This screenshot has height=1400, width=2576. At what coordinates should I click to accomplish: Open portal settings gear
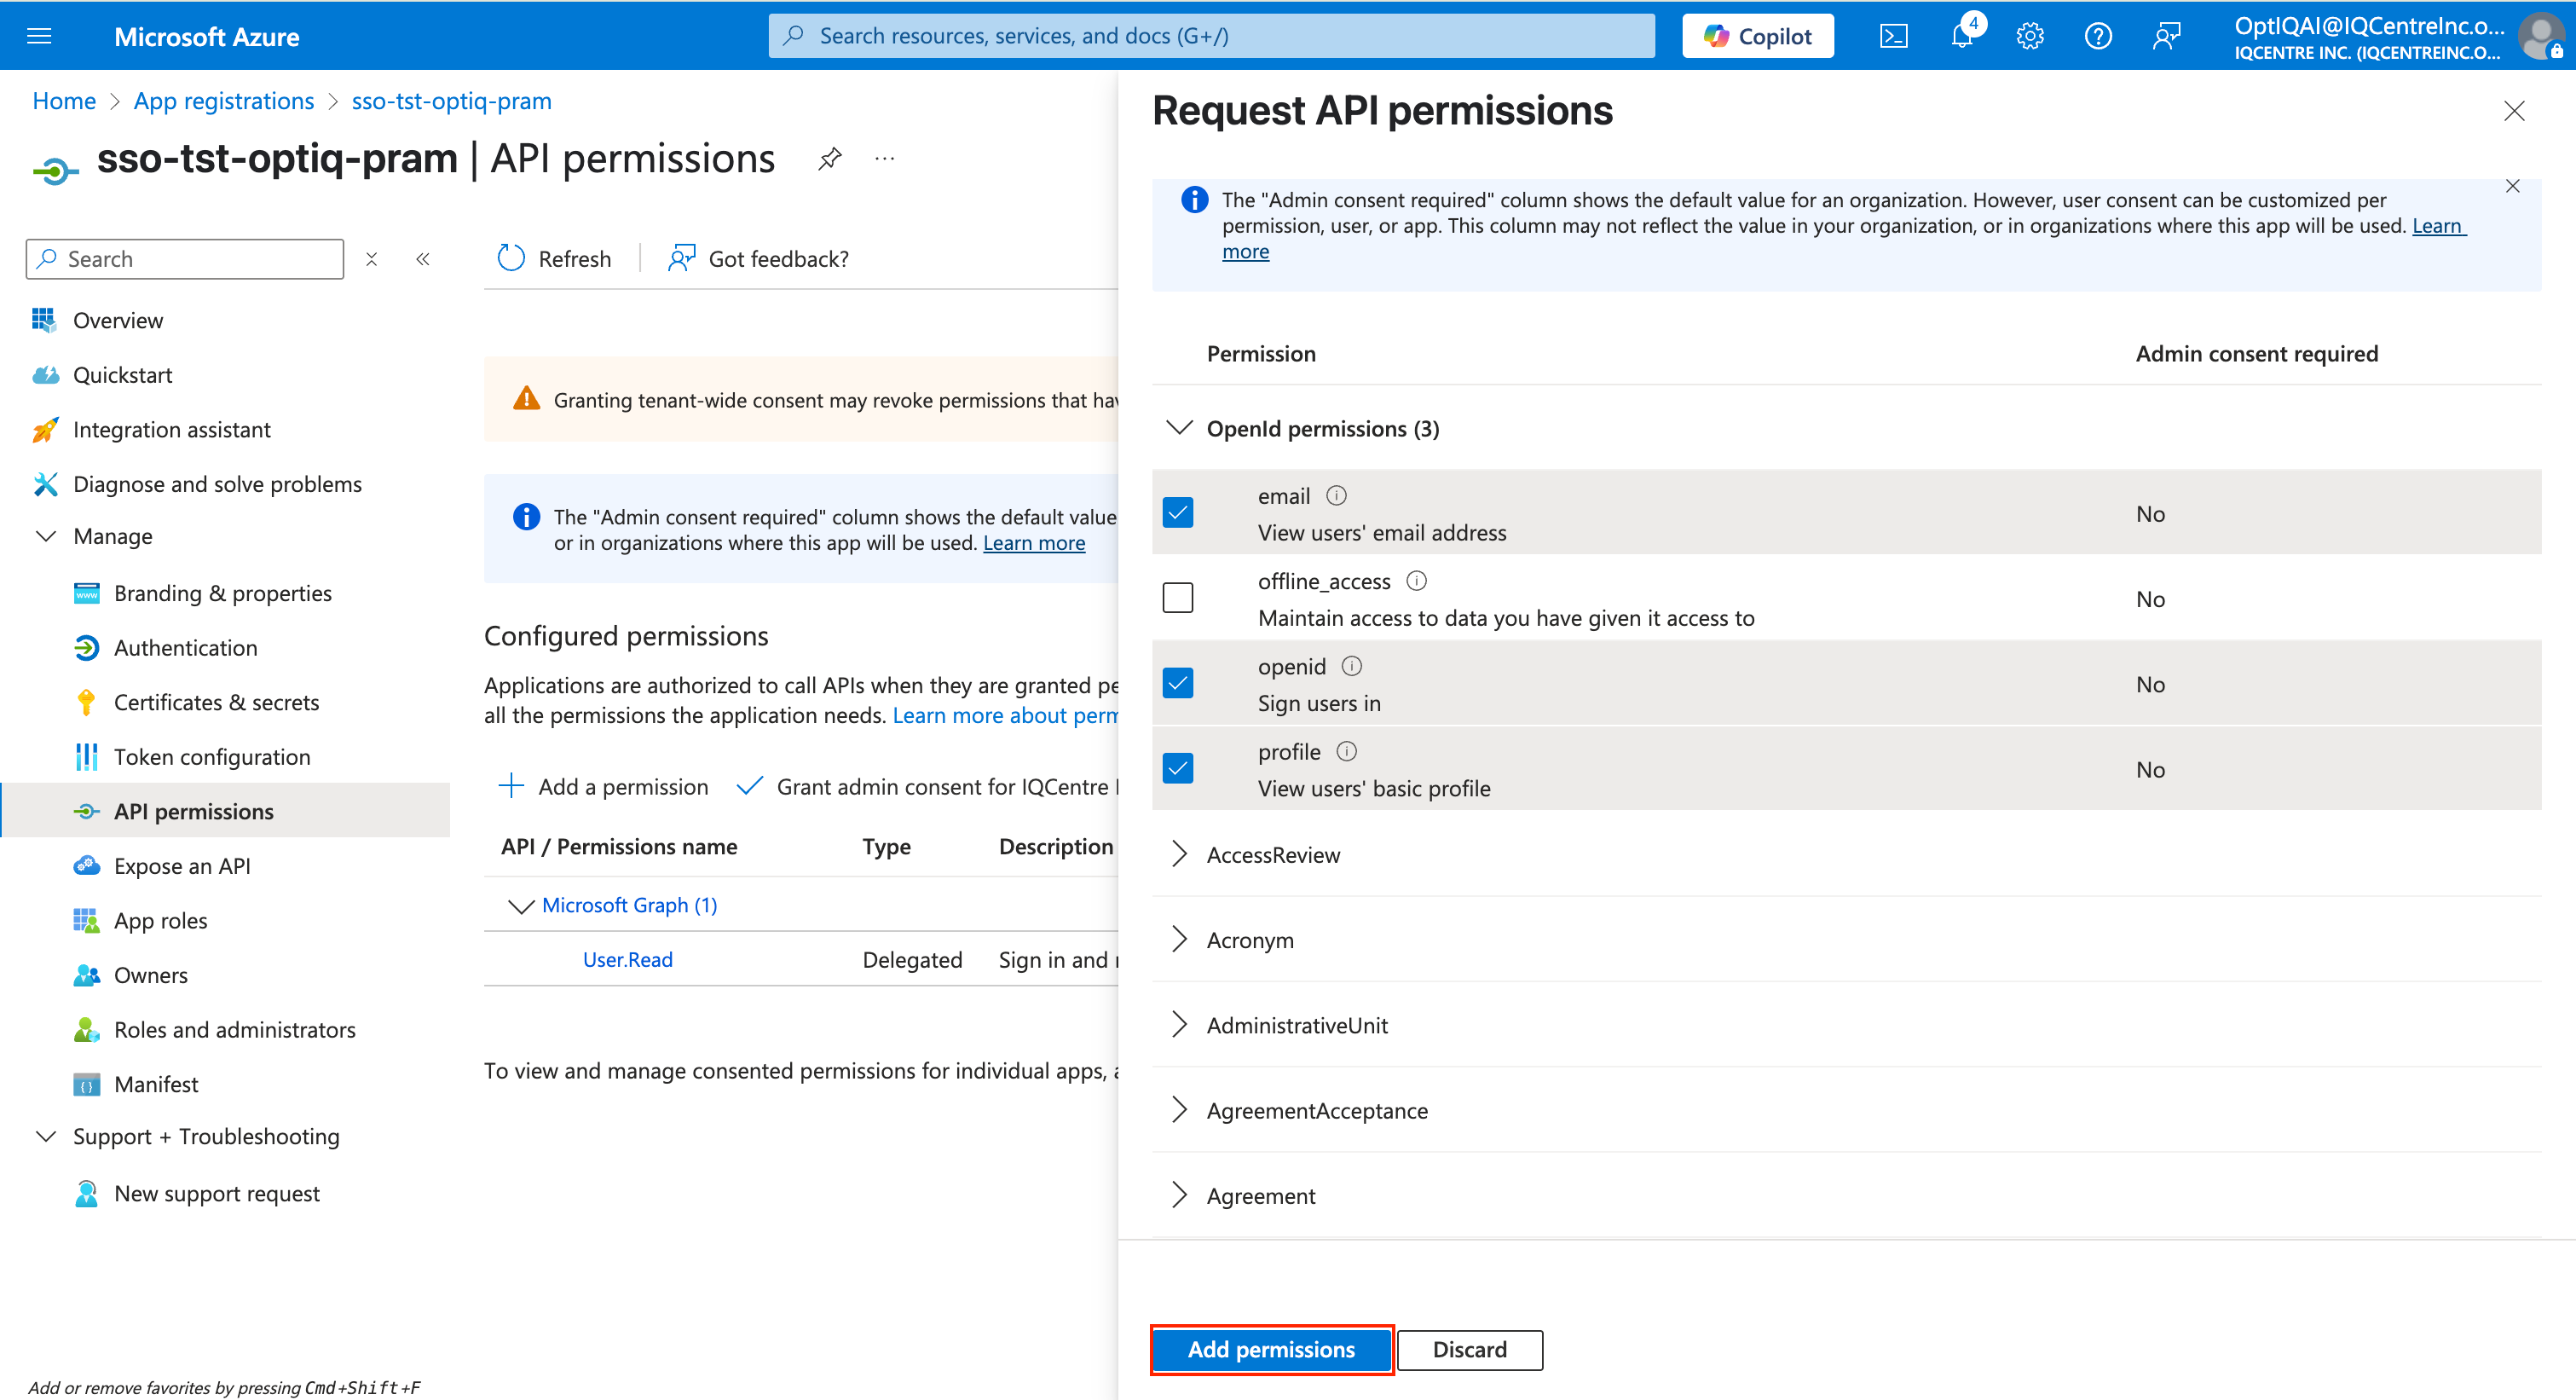(x=2030, y=37)
